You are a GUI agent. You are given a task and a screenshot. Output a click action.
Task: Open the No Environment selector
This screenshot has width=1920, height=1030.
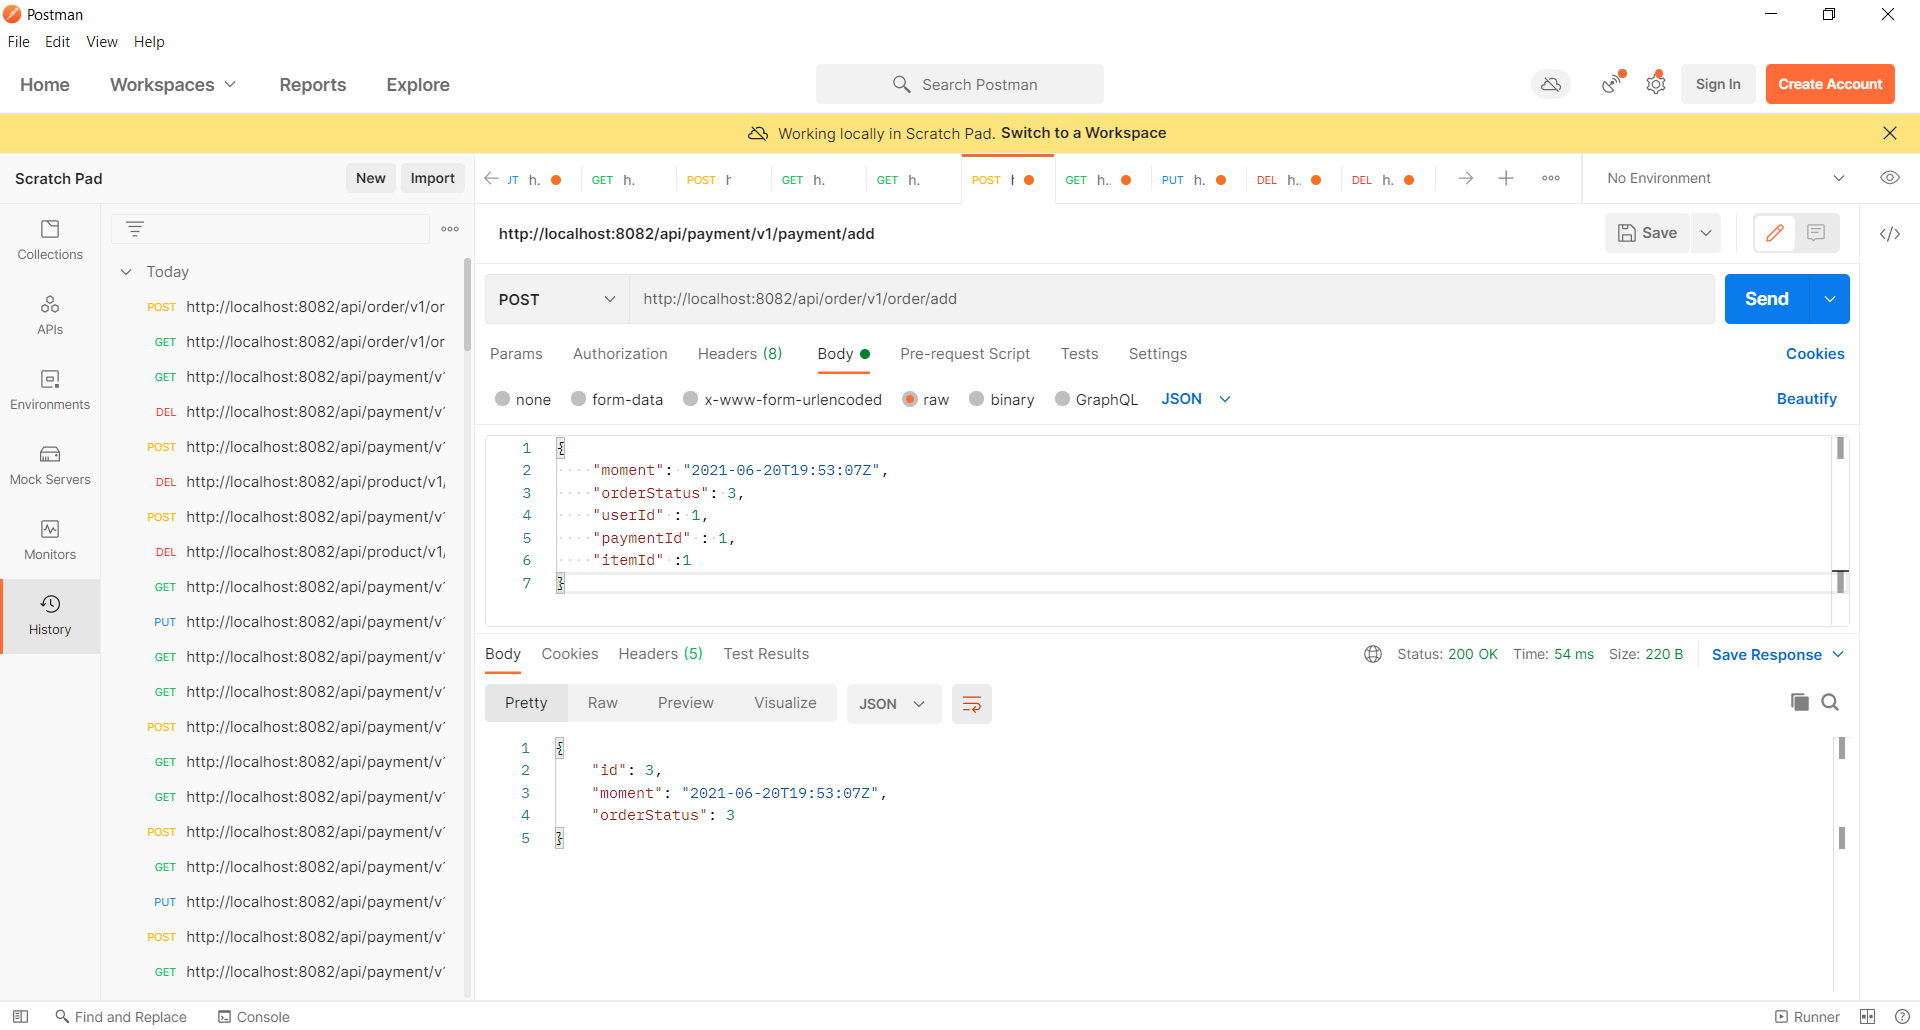click(x=1724, y=178)
